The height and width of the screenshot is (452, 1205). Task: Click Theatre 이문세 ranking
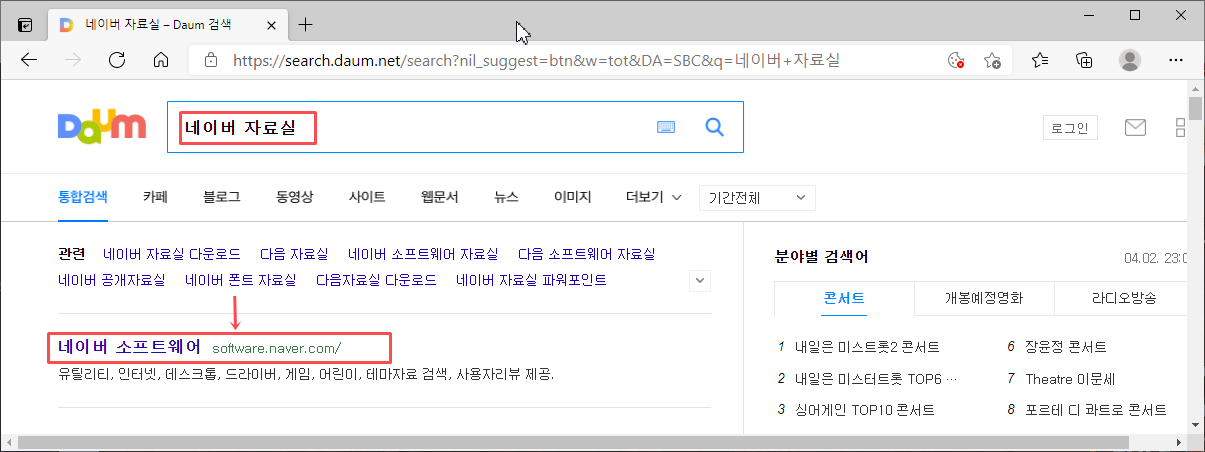[1069, 379]
